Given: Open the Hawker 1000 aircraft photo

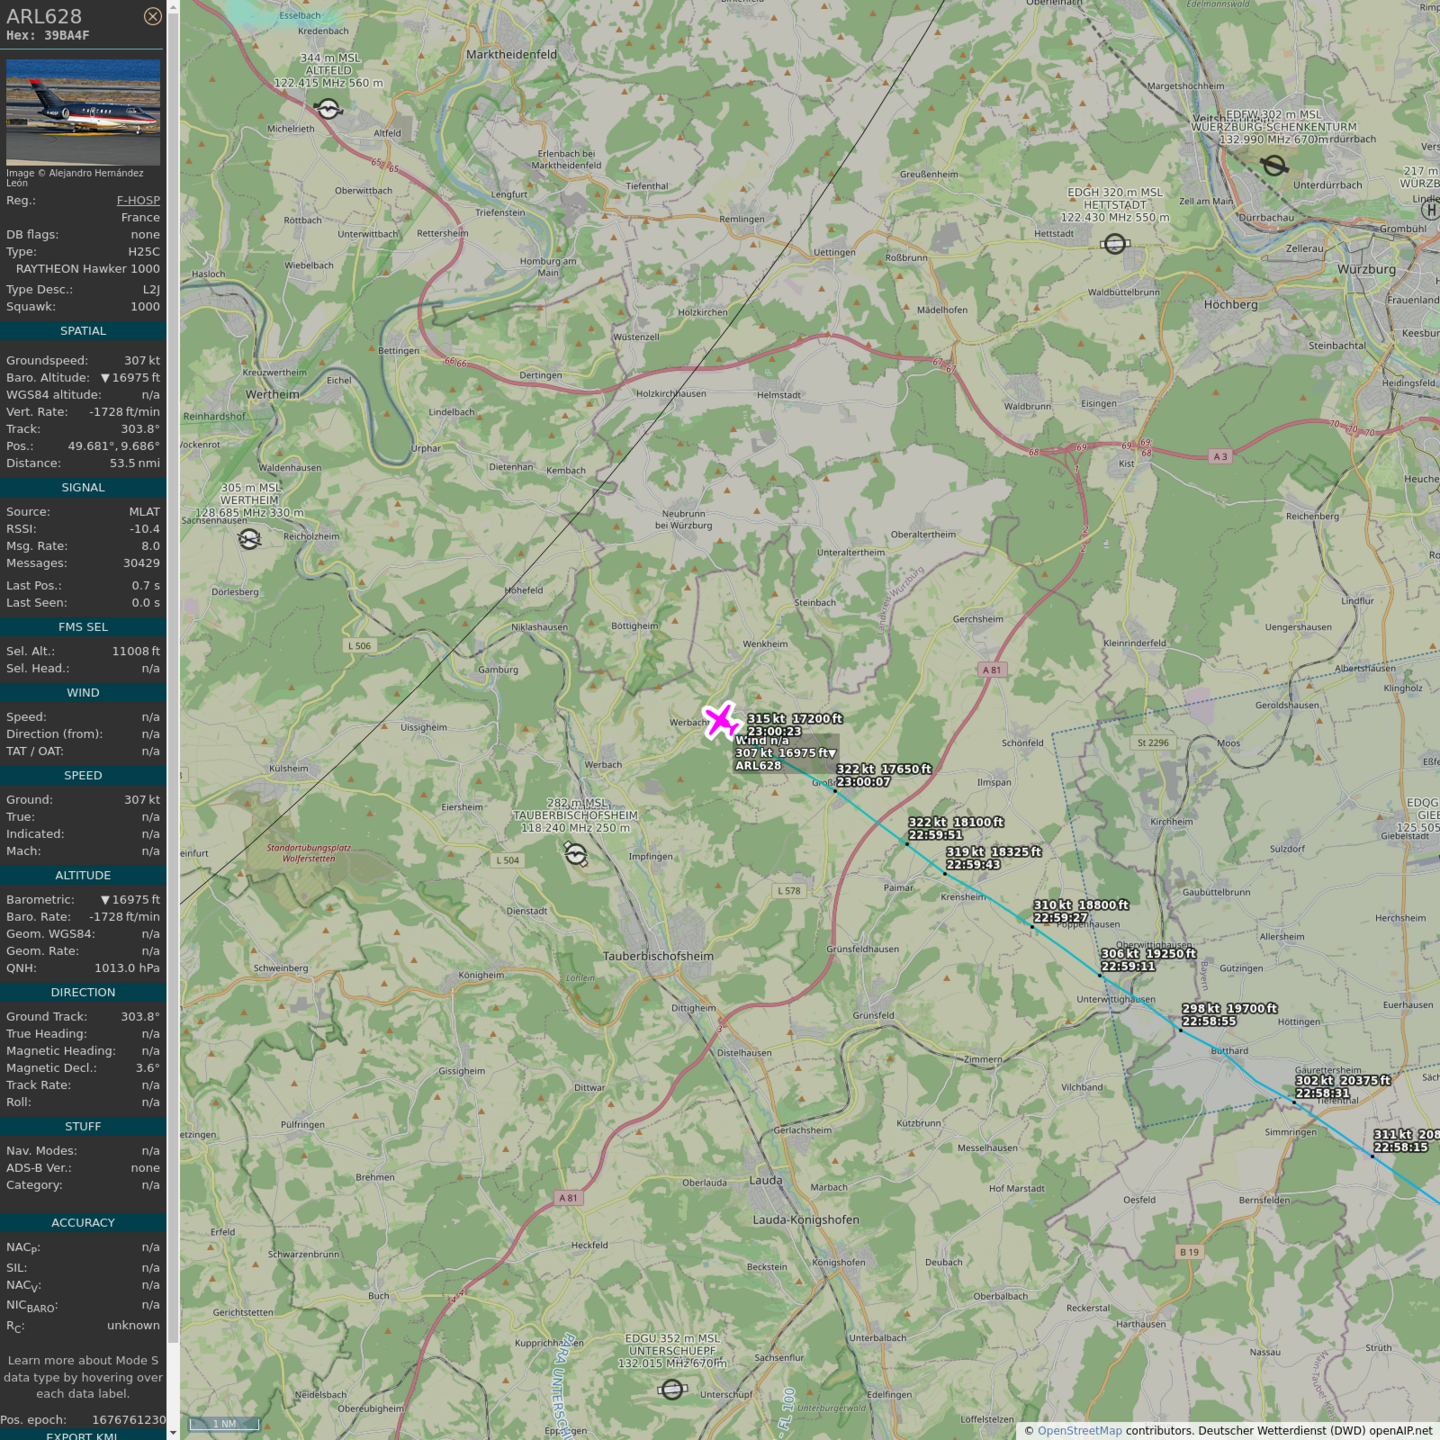Looking at the screenshot, I should 83,112.
